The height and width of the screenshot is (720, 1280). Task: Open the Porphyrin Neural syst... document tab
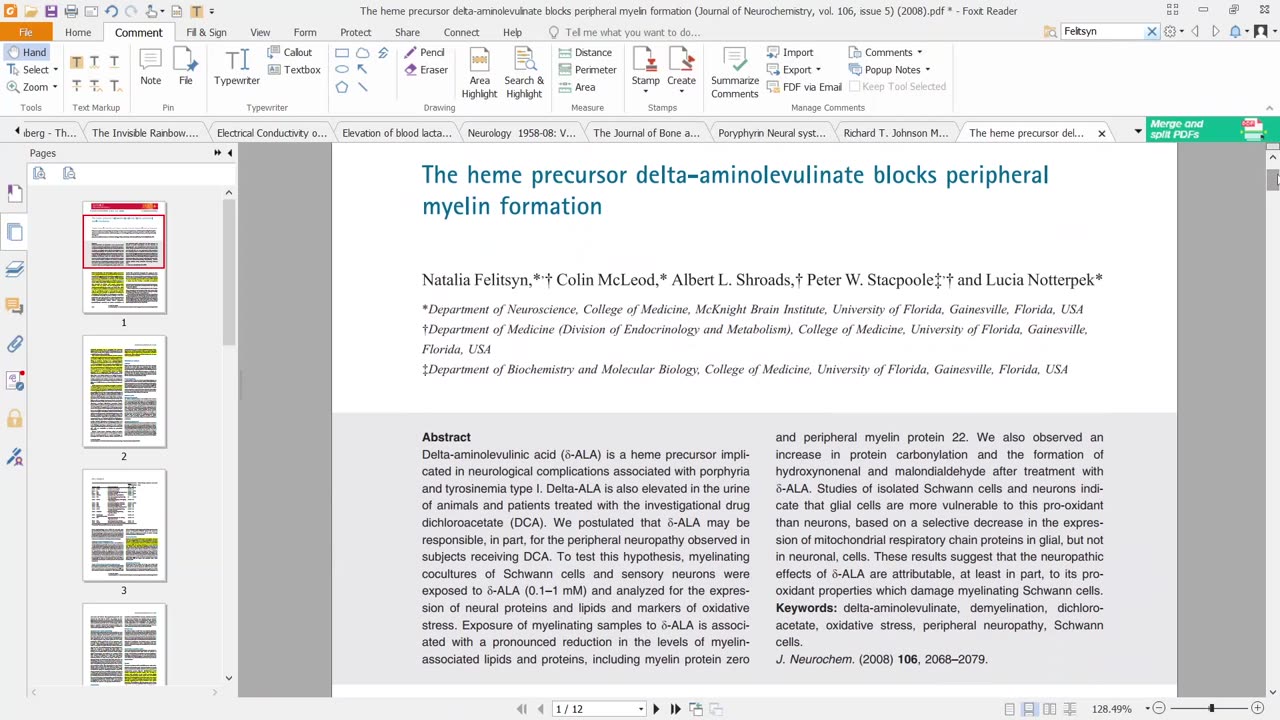click(x=771, y=133)
